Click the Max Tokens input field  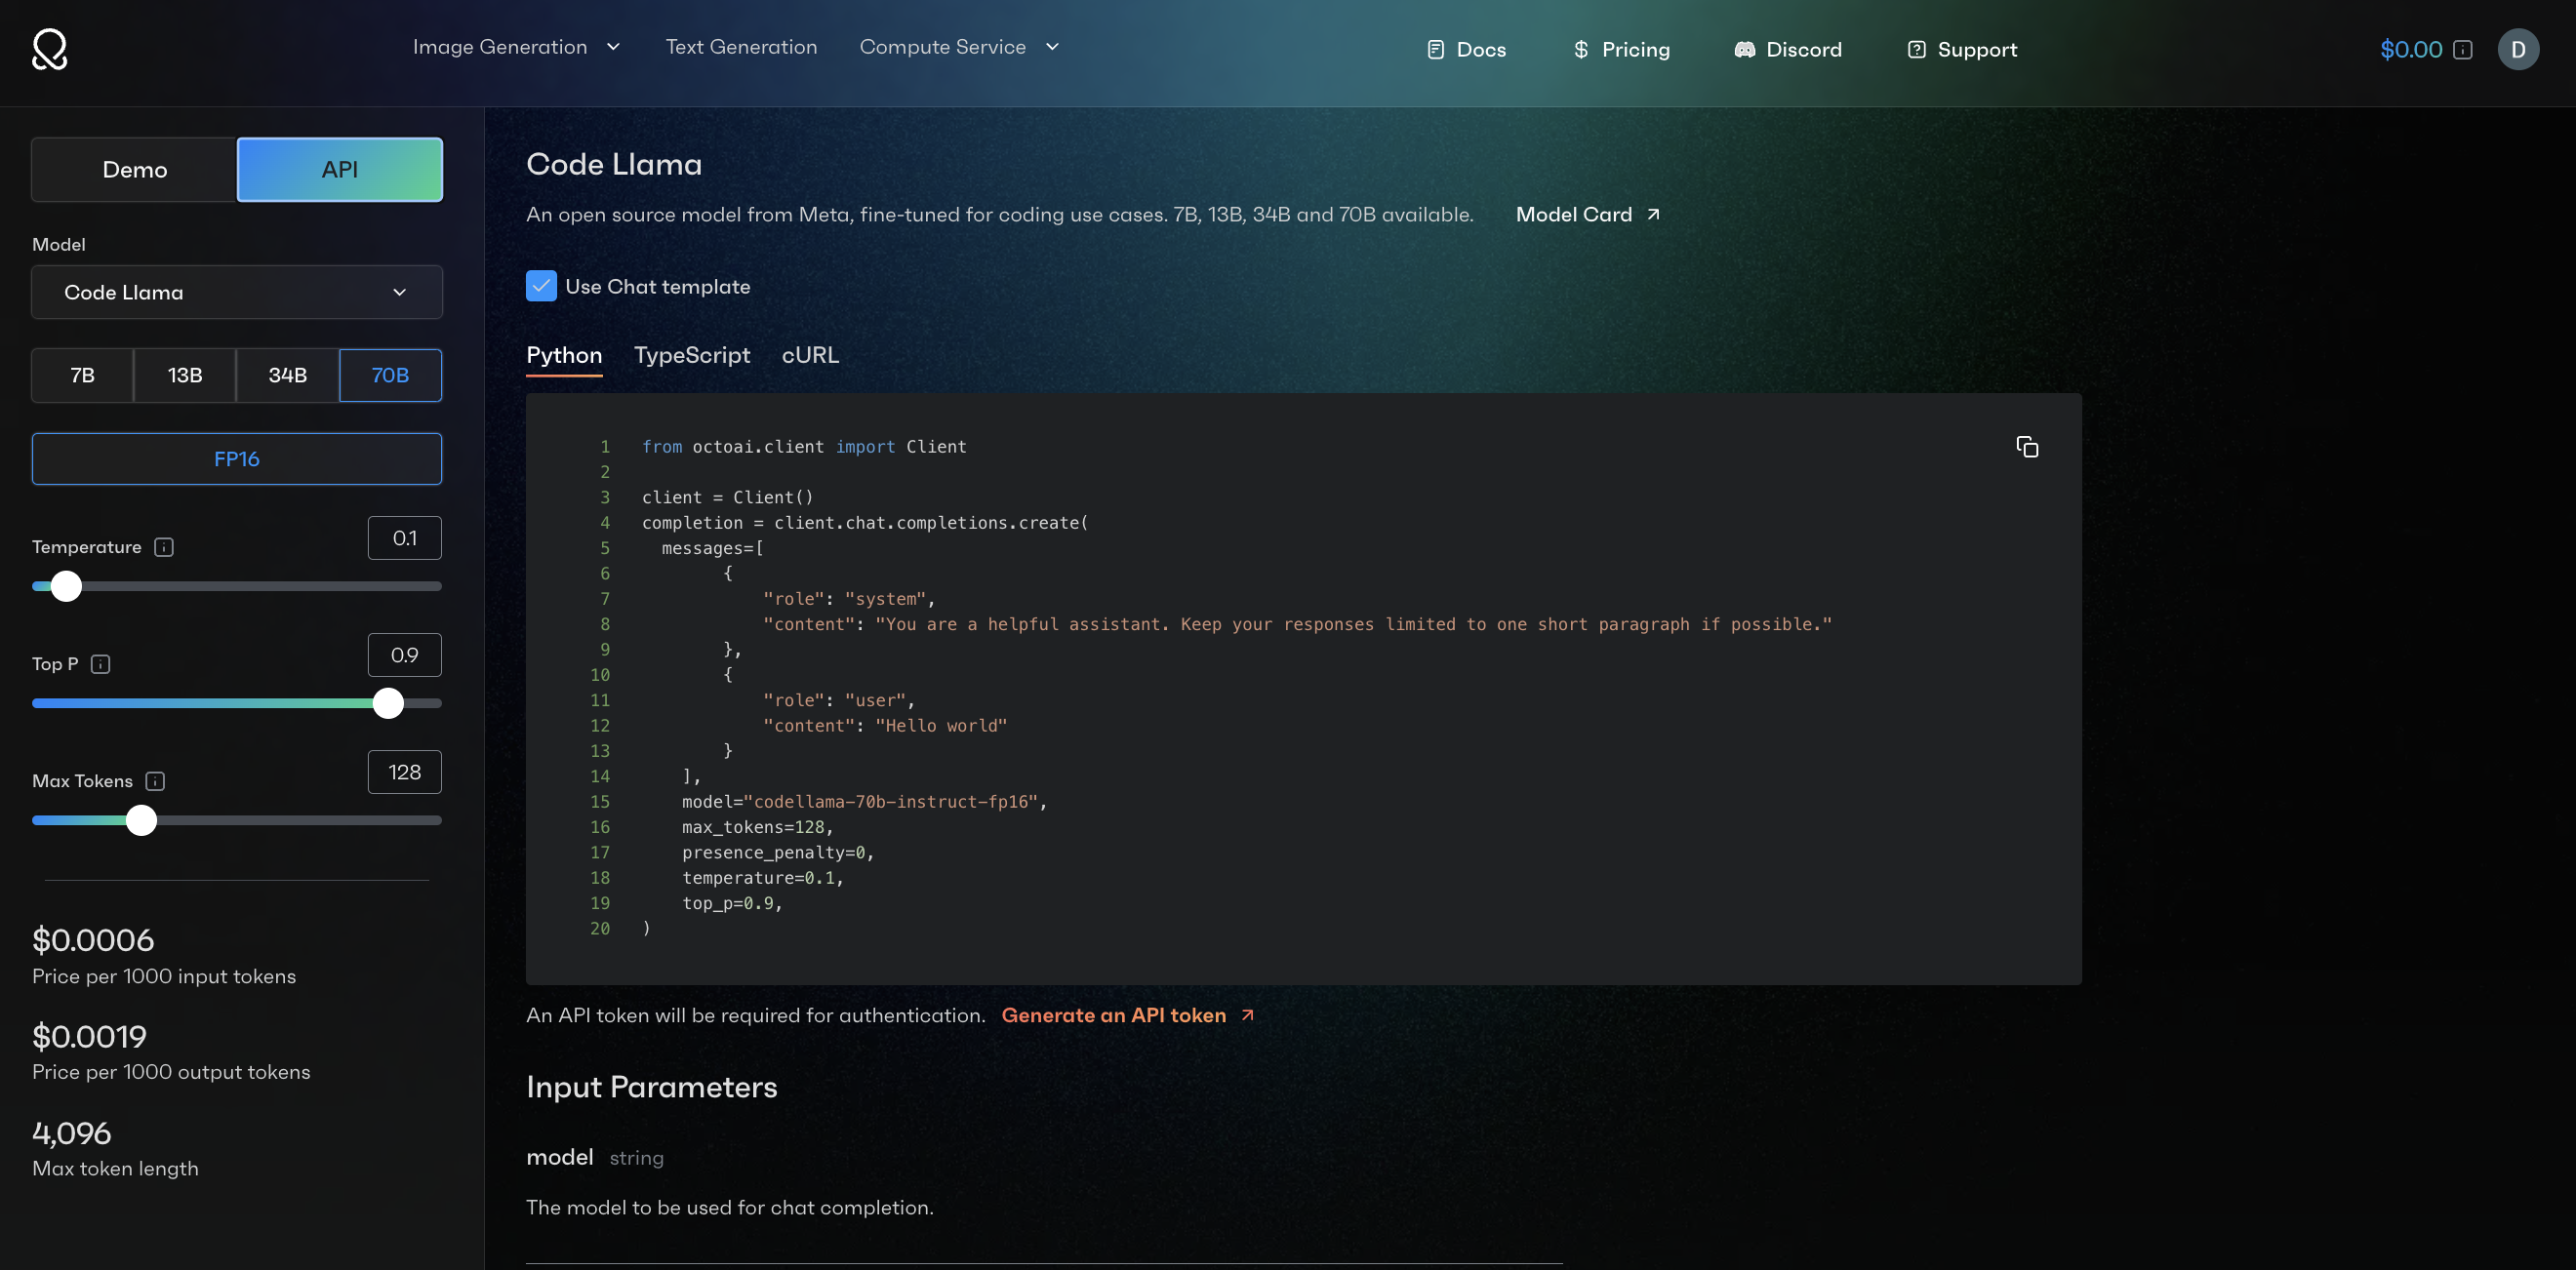[404, 773]
